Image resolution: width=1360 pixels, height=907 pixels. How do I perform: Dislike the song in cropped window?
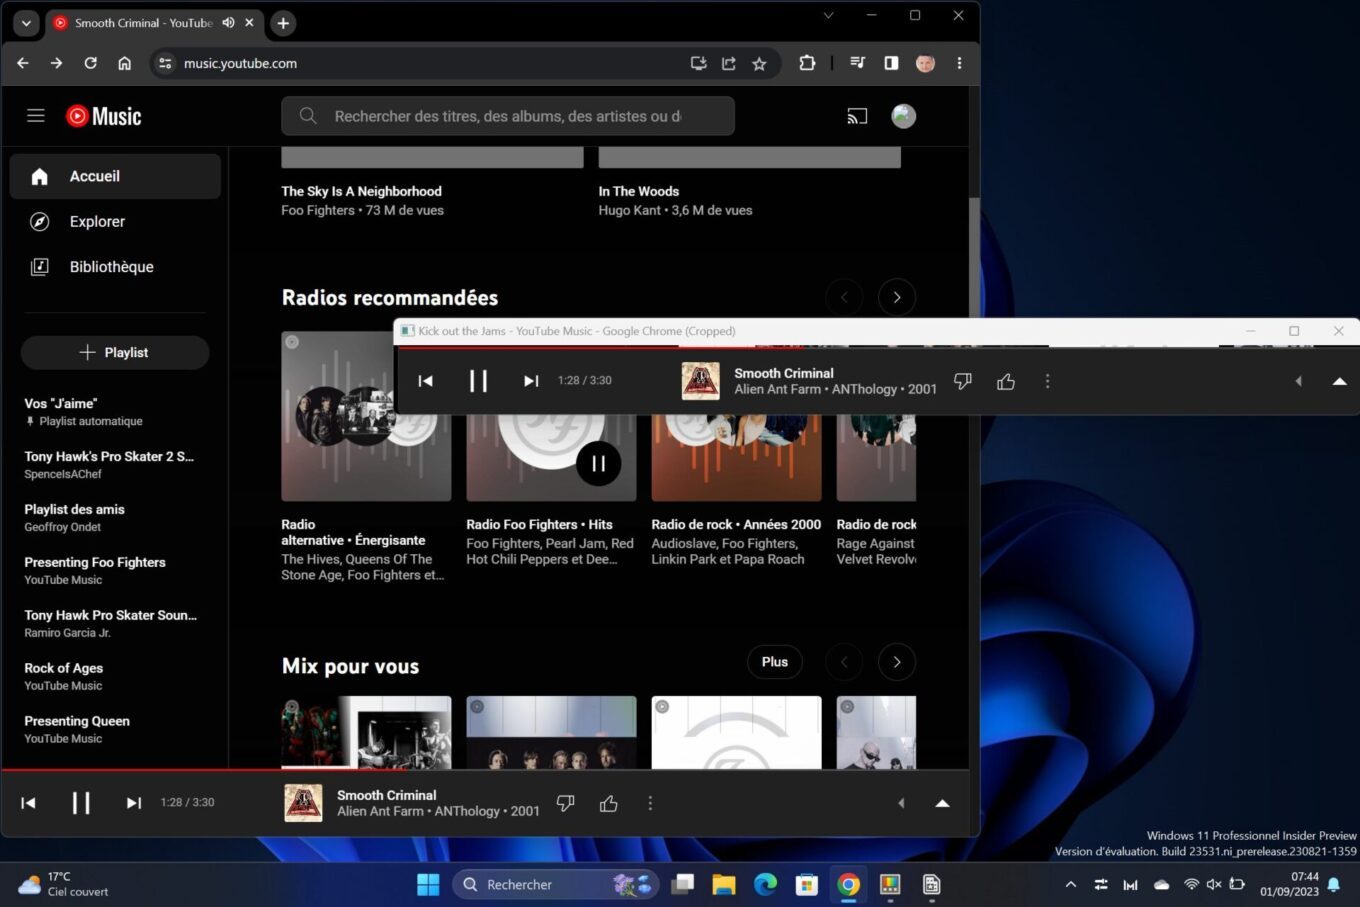pyautogui.click(x=963, y=381)
